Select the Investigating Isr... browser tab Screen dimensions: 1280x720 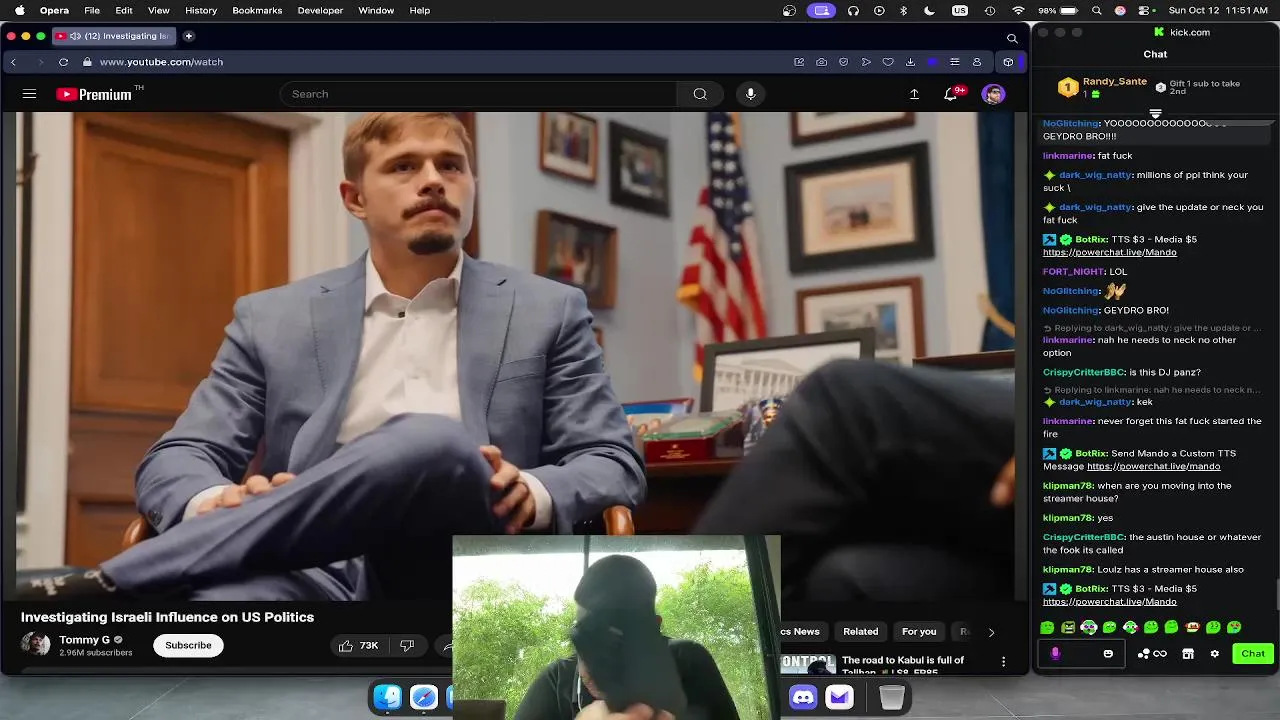pyautogui.click(x=113, y=36)
